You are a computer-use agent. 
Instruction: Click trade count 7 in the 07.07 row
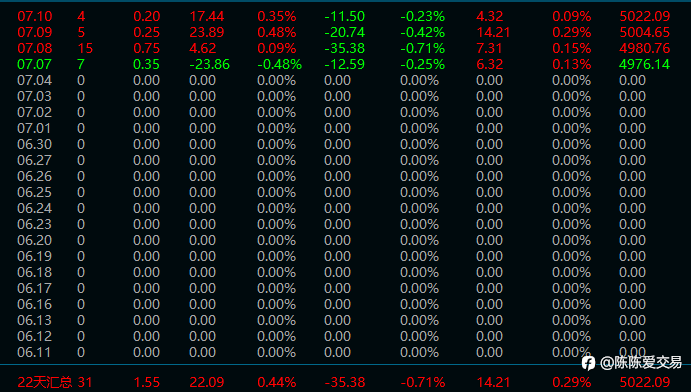click(81, 64)
